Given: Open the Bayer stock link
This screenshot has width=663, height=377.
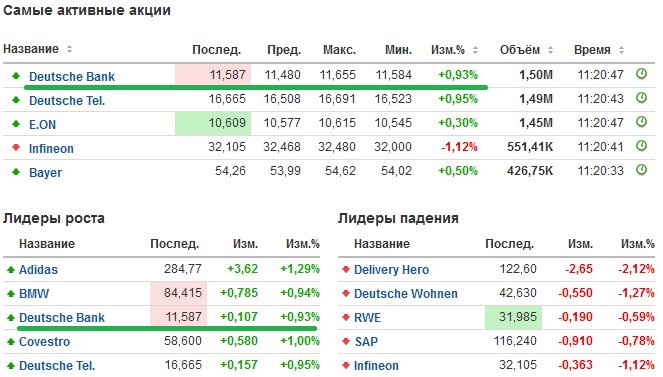Looking at the screenshot, I should 45,172.
